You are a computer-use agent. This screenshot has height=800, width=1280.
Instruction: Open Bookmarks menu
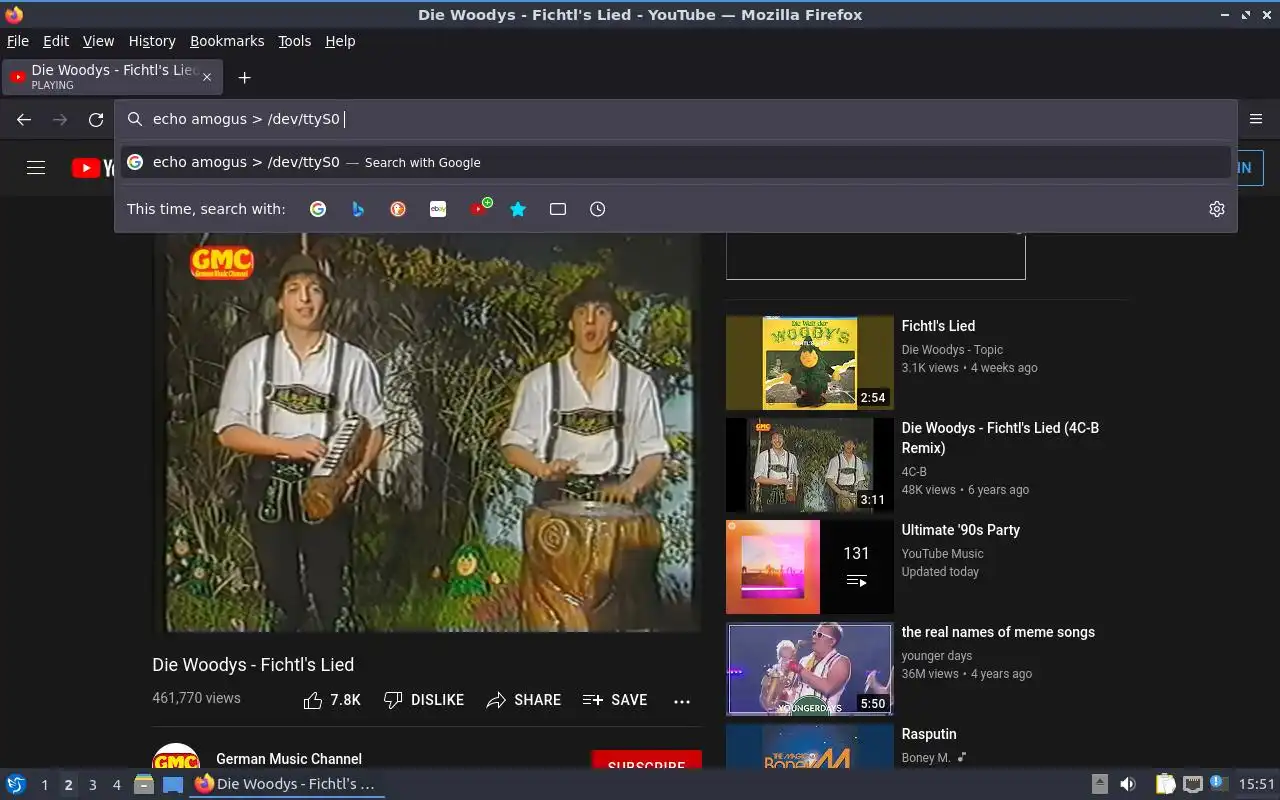[x=227, y=41]
